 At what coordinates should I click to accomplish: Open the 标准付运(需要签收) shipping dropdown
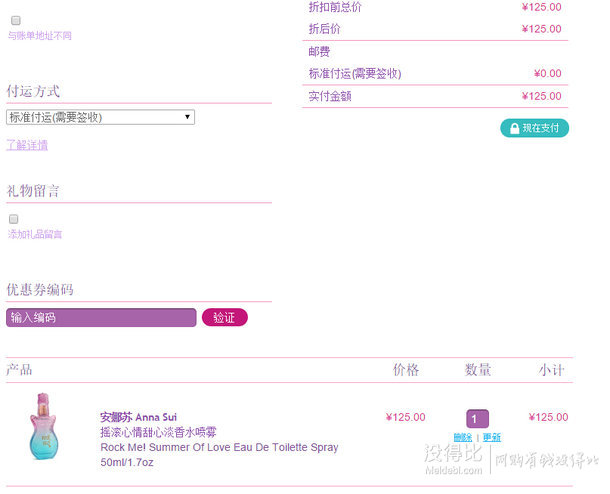coord(100,117)
